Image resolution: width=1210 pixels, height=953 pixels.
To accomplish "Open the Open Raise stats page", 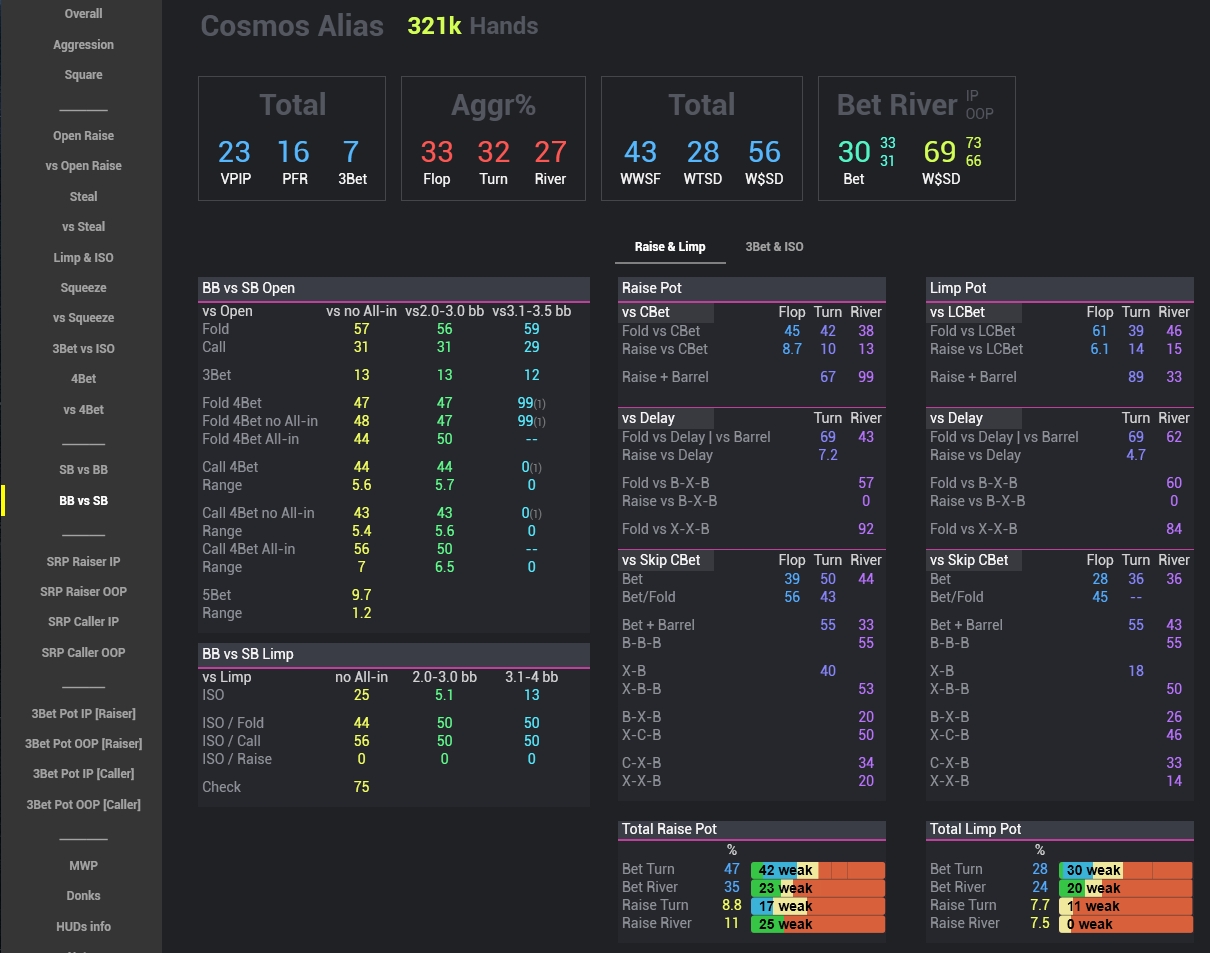I will coord(83,135).
